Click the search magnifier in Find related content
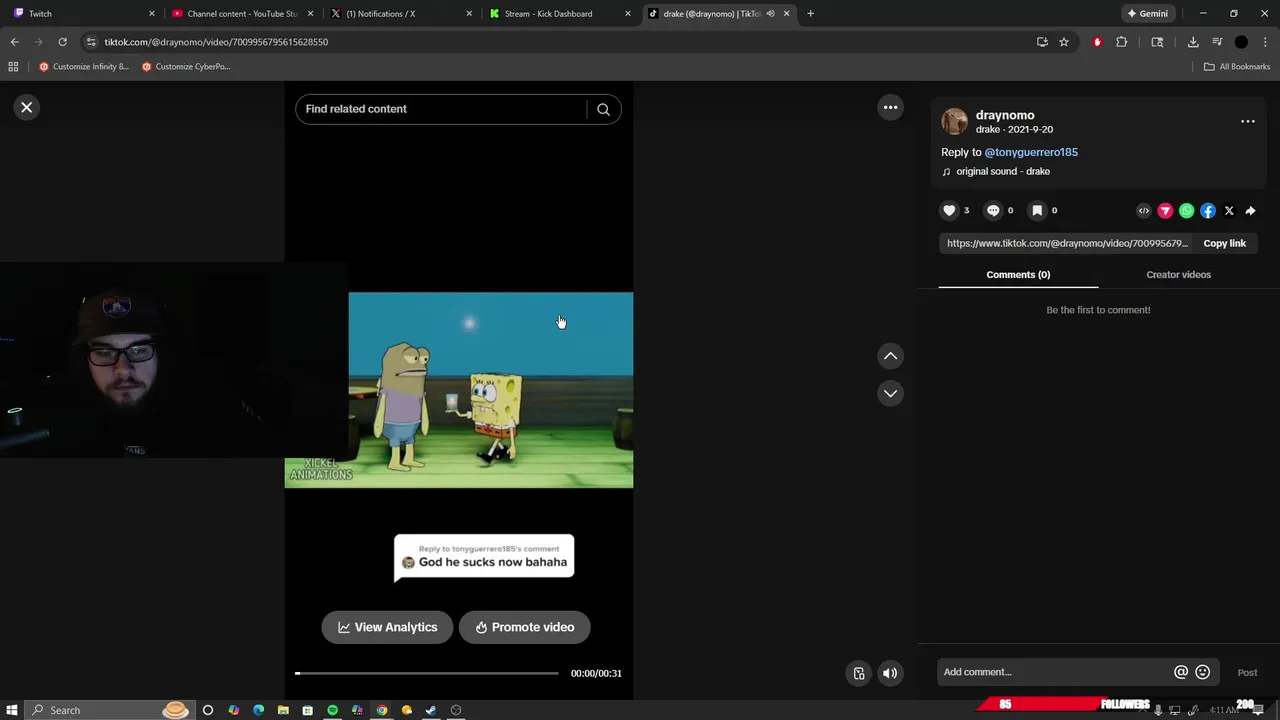Screen dimensions: 1280x720 click(x=603, y=109)
